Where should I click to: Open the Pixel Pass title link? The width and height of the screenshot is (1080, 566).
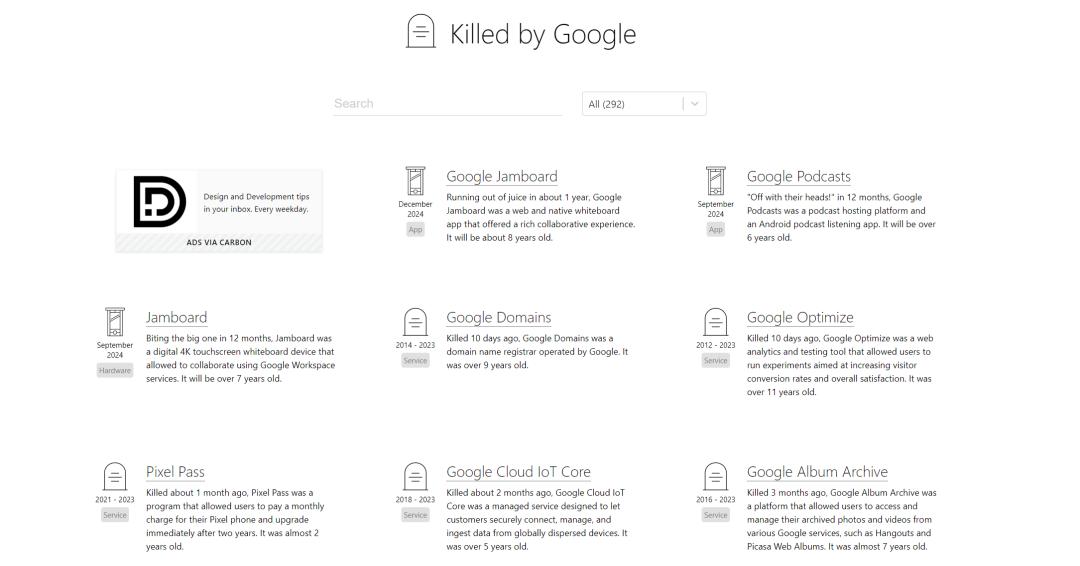175,472
